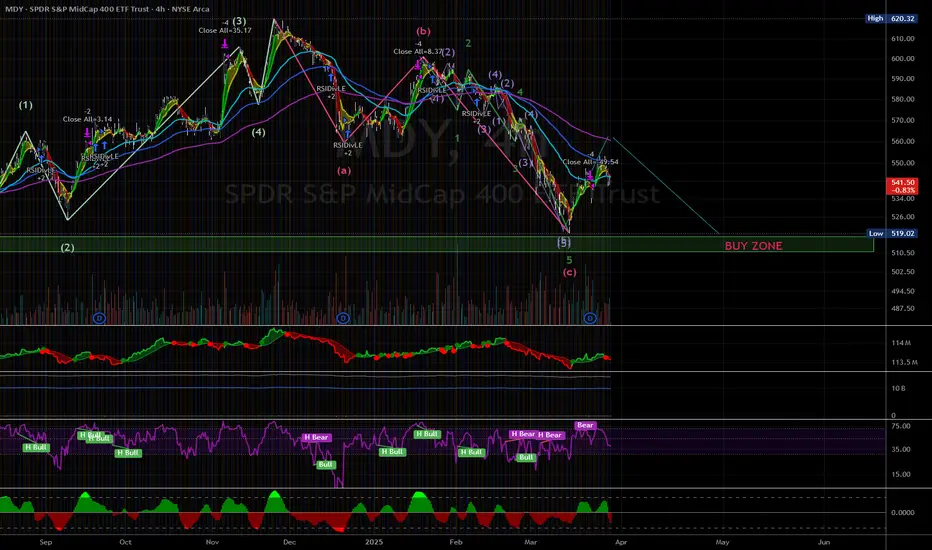
Task: Click the dividend marker in late March
Action: [590, 318]
